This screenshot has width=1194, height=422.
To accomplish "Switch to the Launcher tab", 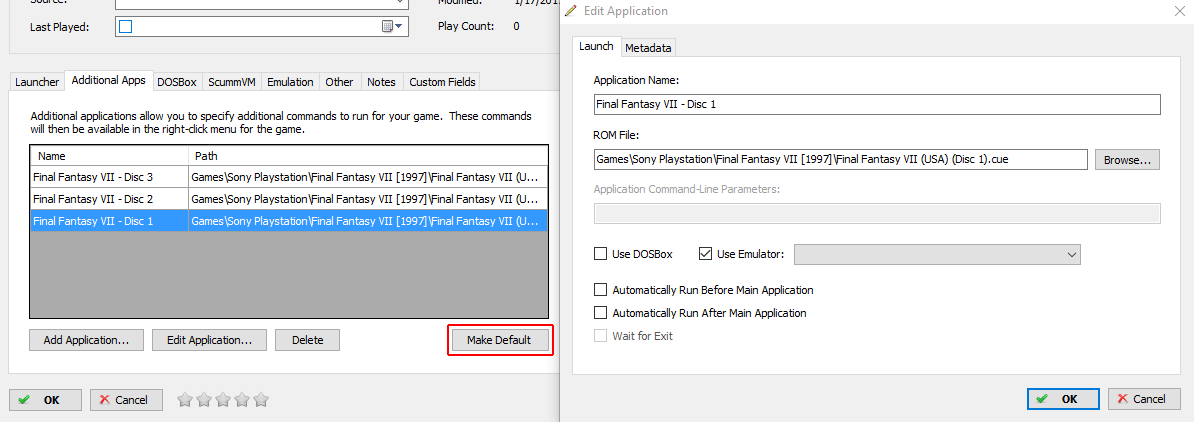I will (x=37, y=82).
